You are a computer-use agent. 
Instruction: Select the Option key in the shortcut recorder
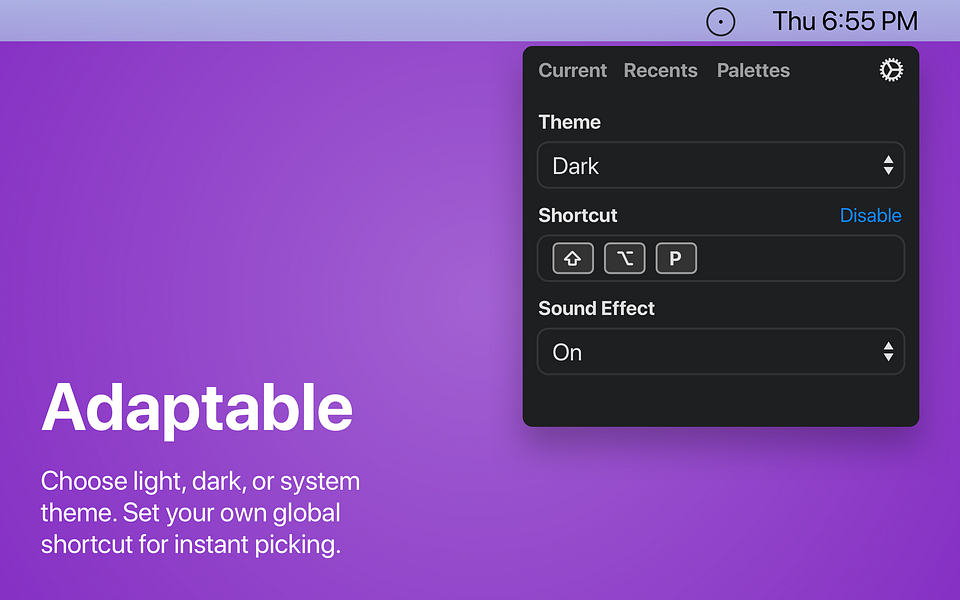point(624,258)
